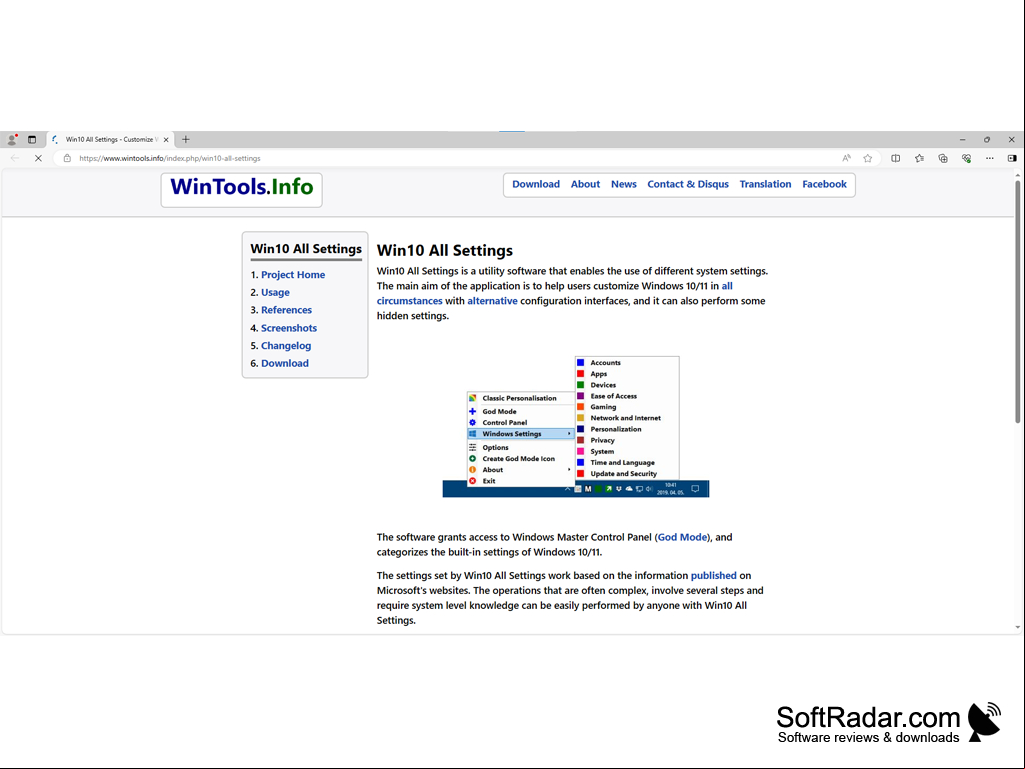Open the Facebook navigation link
This screenshot has width=1025, height=769.
tap(824, 184)
